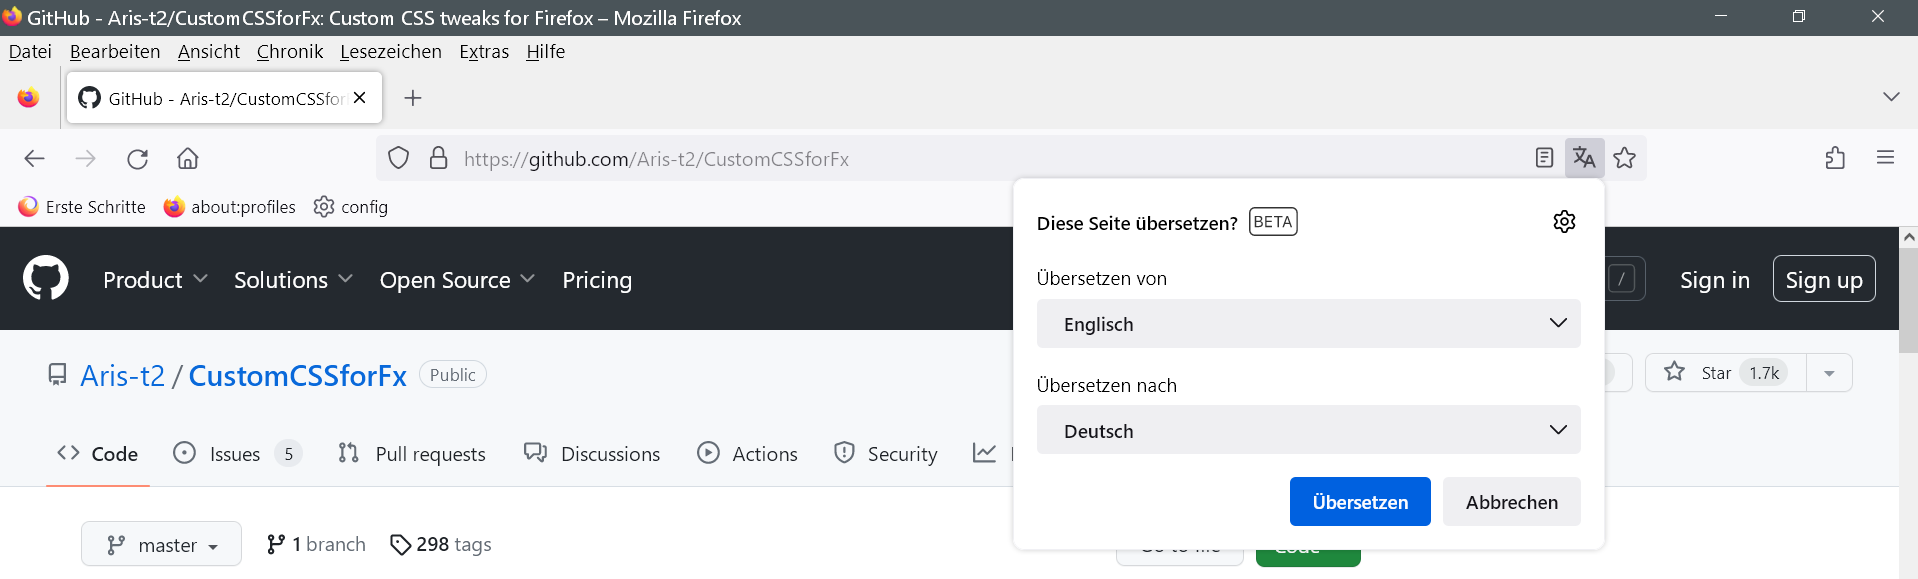Toggle reader view icon in address bar
Image resolution: width=1918 pixels, height=579 pixels.
[1544, 158]
